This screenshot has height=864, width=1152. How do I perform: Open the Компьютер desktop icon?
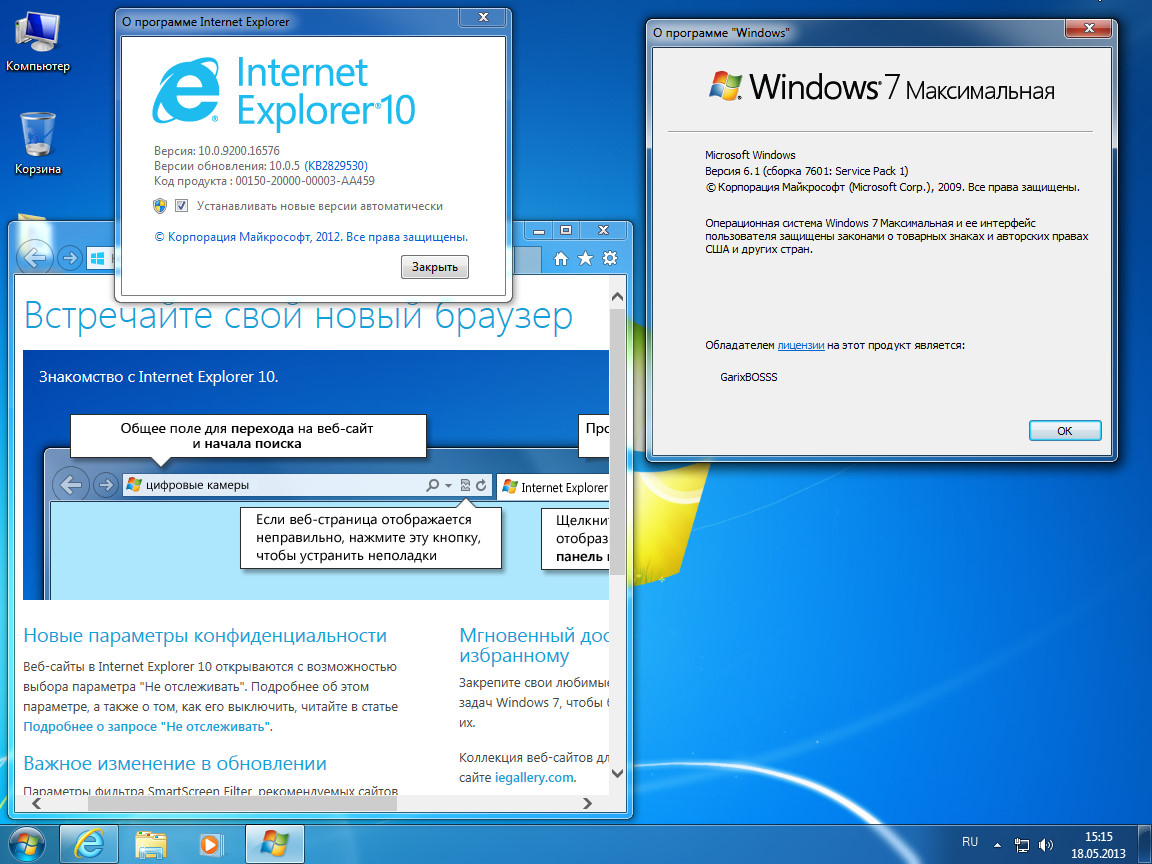[37, 42]
